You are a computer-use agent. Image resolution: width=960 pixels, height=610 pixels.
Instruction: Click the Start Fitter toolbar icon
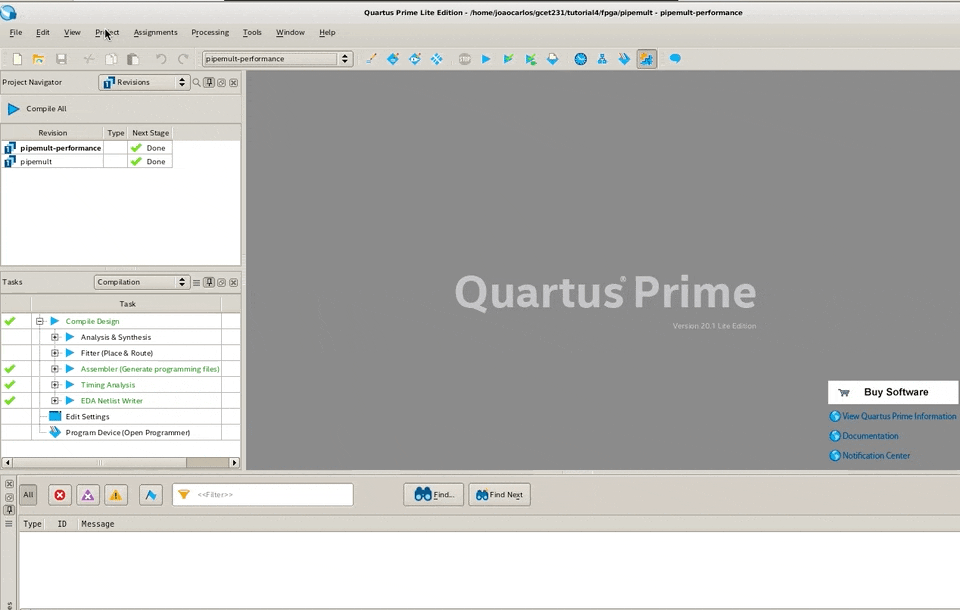552,59
